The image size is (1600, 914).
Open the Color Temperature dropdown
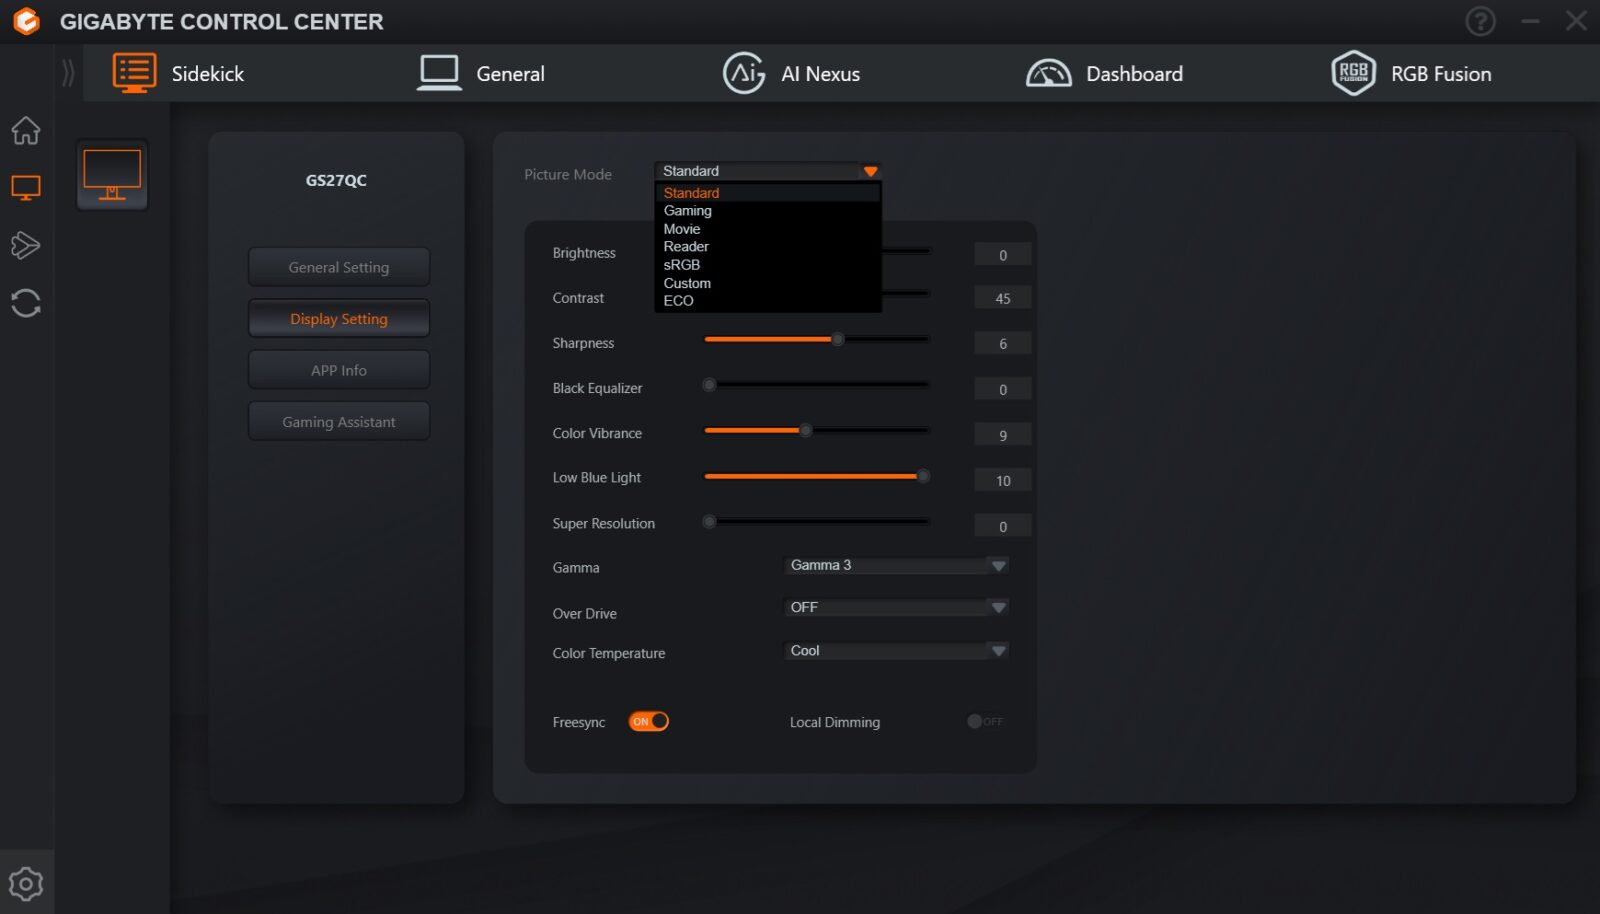point(895,651)
